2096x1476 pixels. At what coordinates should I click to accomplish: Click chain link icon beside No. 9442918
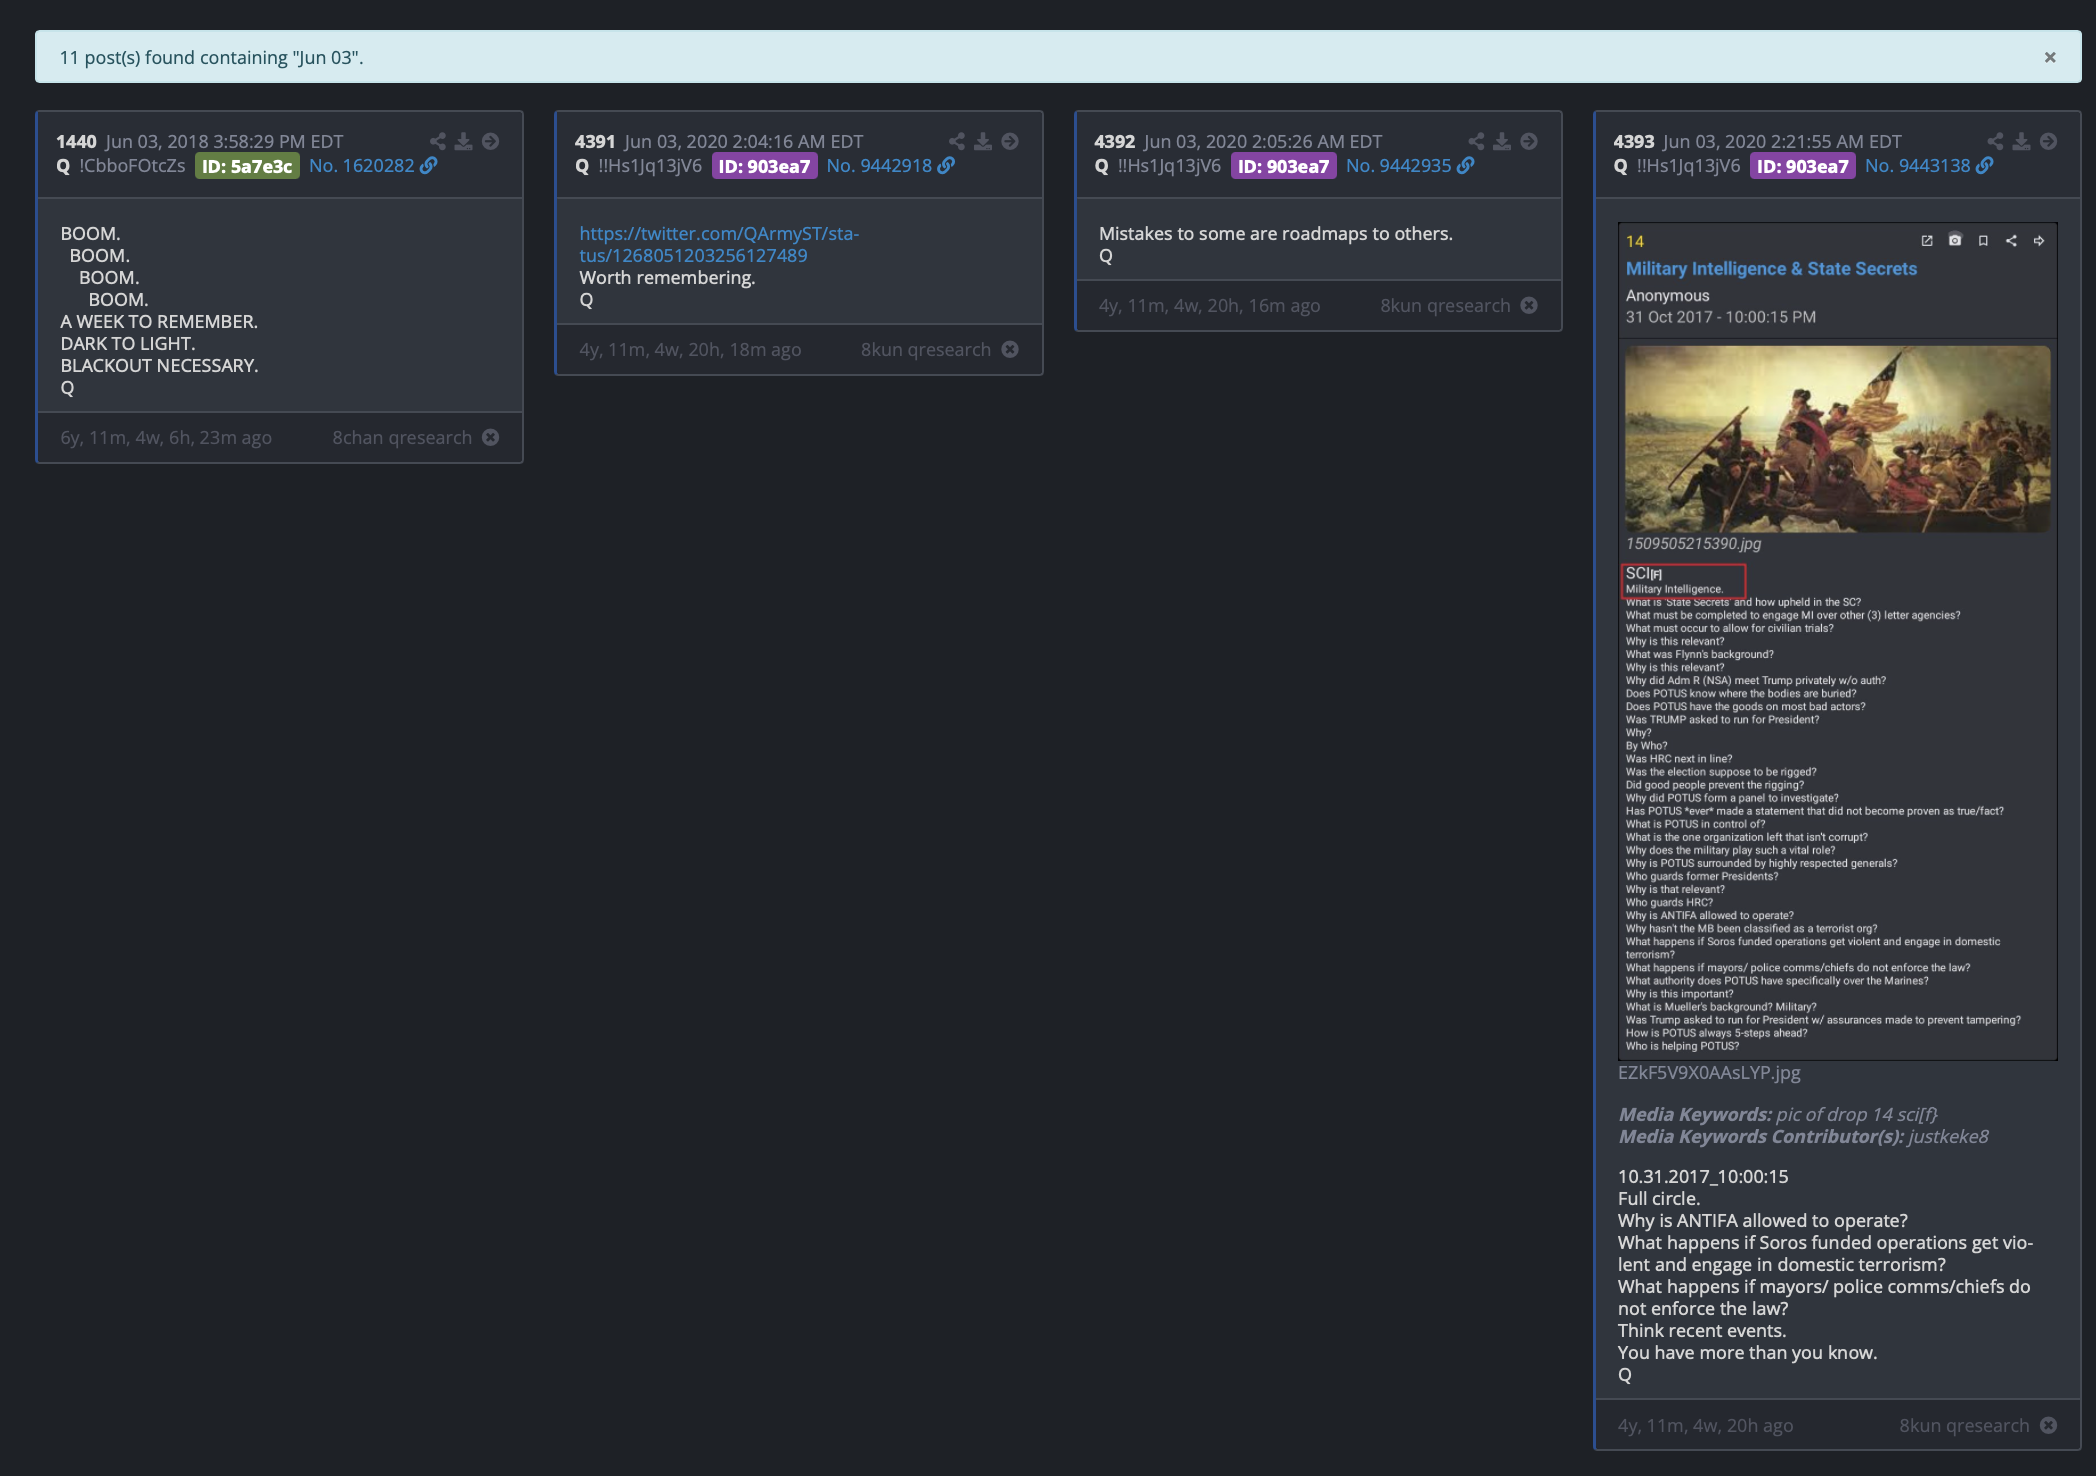click(946, 166)
